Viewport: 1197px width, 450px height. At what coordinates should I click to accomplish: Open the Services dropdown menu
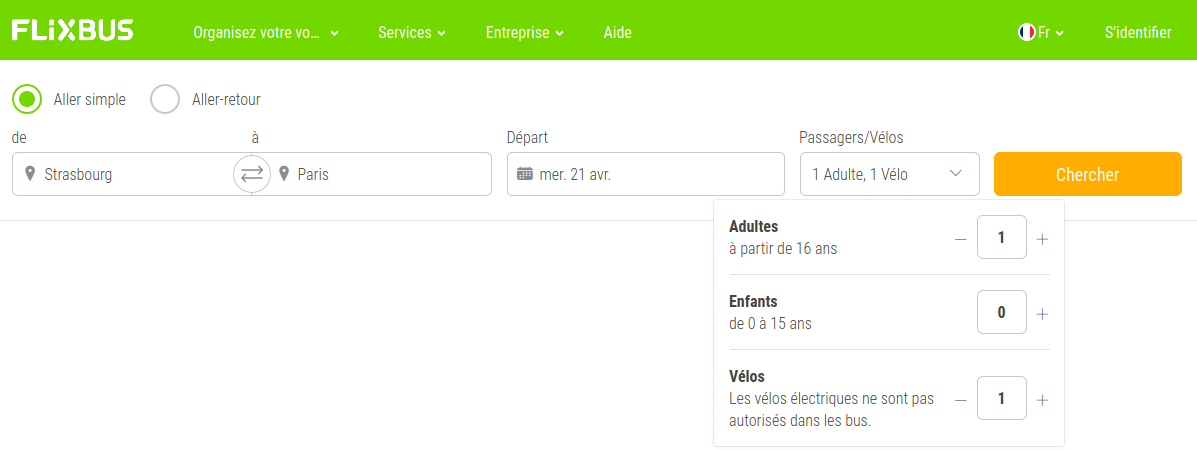(412, 33)
